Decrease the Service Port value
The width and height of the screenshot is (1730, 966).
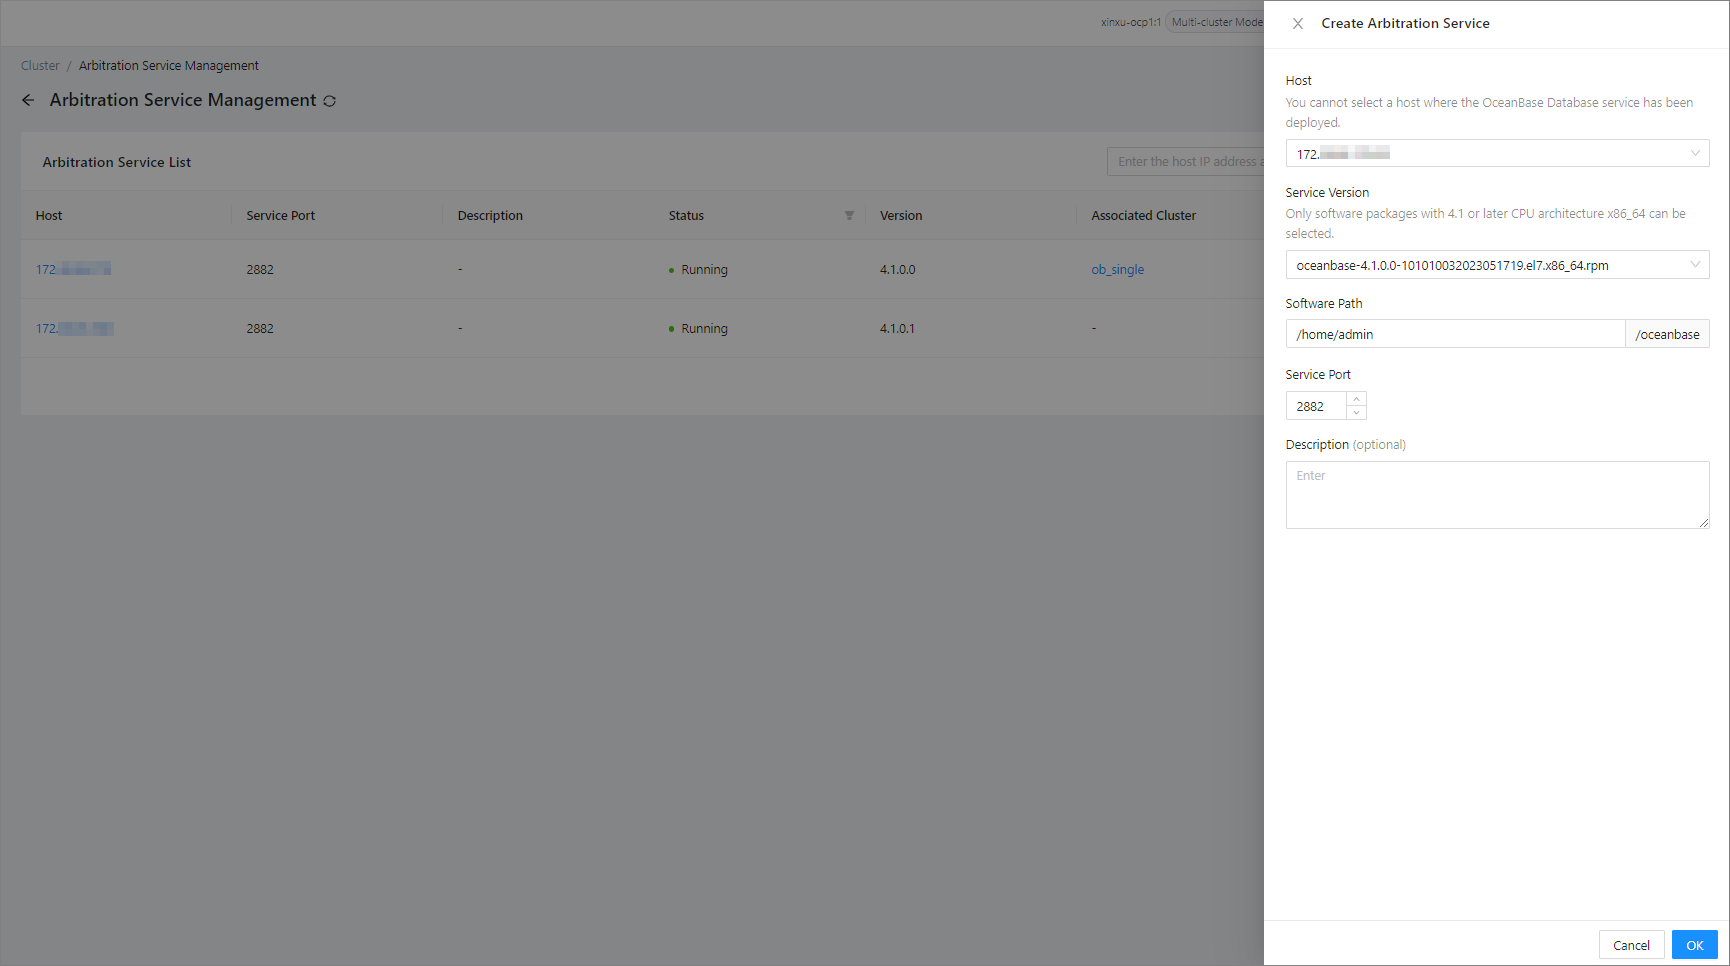point(1356,412)
